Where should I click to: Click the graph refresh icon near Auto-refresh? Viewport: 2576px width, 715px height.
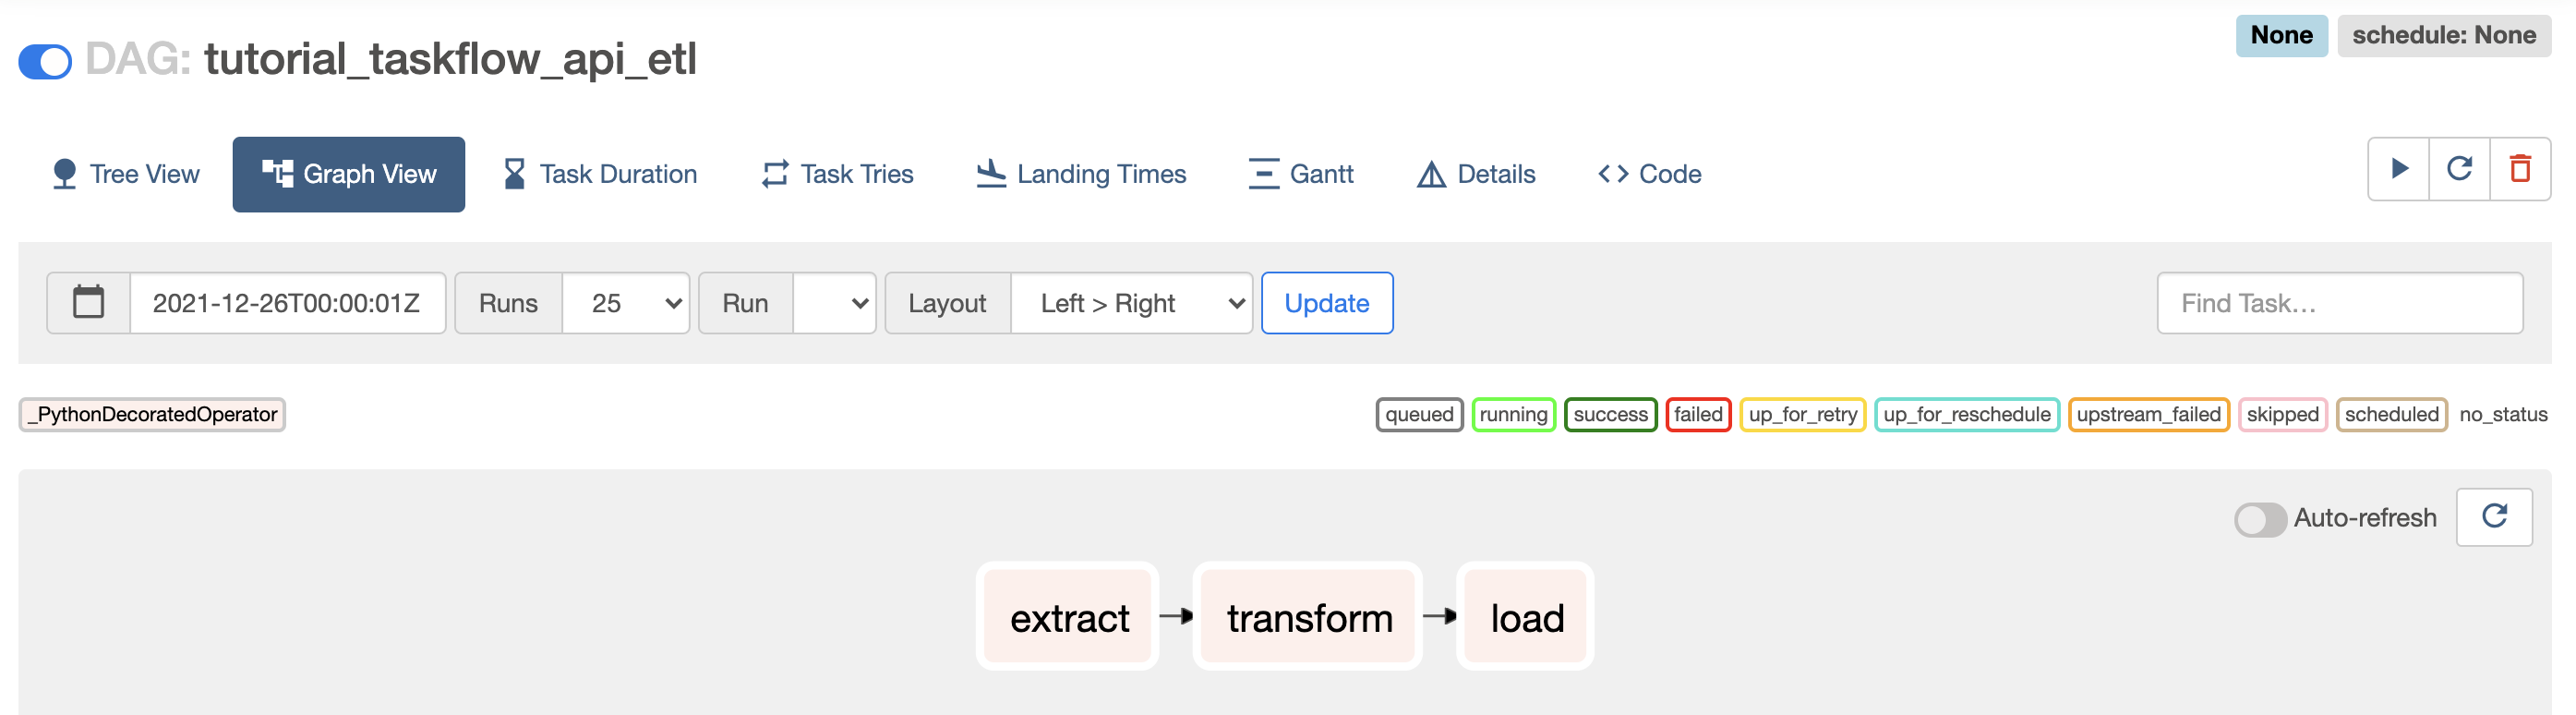[2494, 517]
